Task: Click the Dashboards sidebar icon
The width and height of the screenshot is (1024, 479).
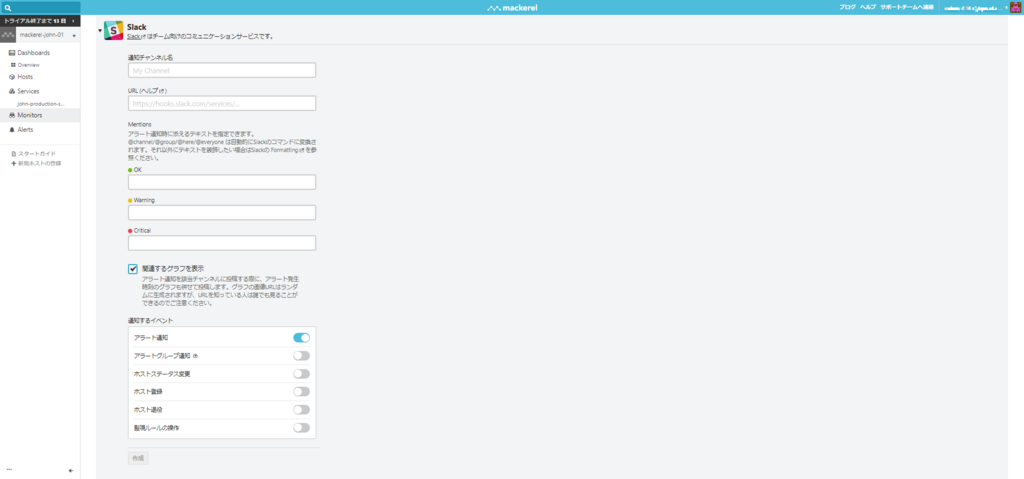Action: click(12, 53)
